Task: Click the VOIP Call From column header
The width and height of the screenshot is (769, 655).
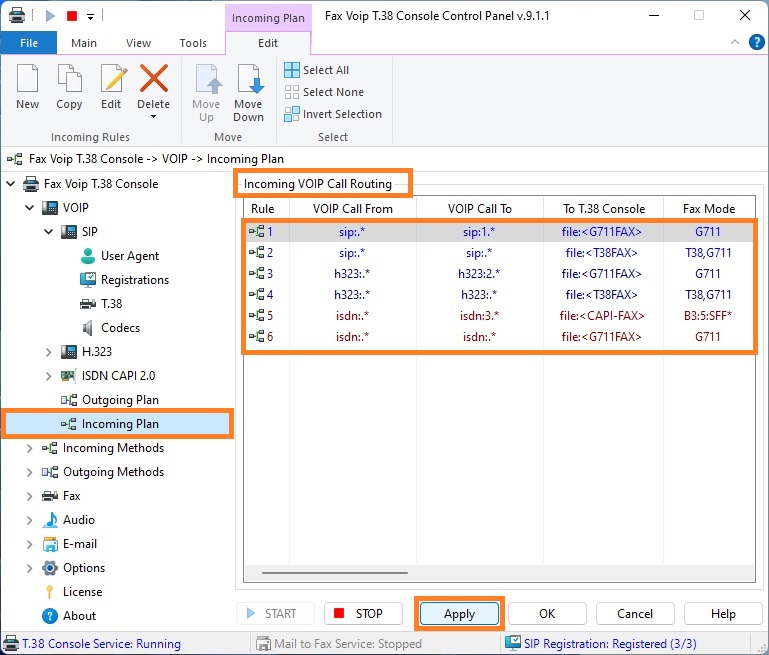Action: [x=353, y=209]
